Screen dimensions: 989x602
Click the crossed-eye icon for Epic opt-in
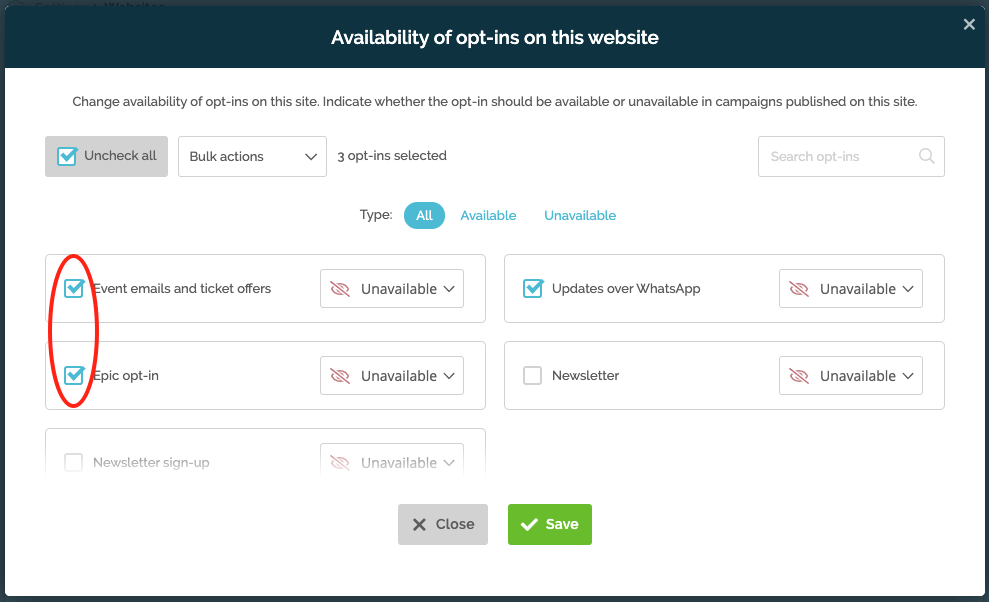pyautogui.click(x=340, y=376)
